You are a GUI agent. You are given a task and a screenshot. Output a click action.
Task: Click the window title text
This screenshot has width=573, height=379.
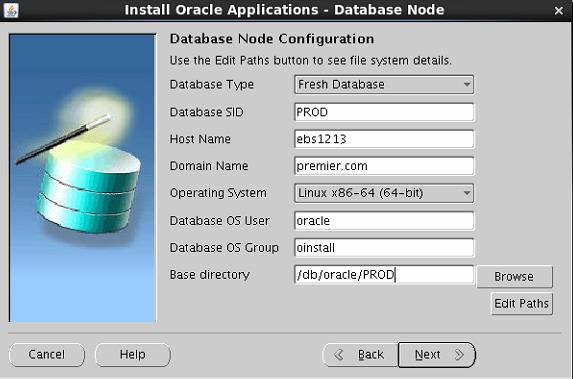pyautogui.click(x=284, y=10)
